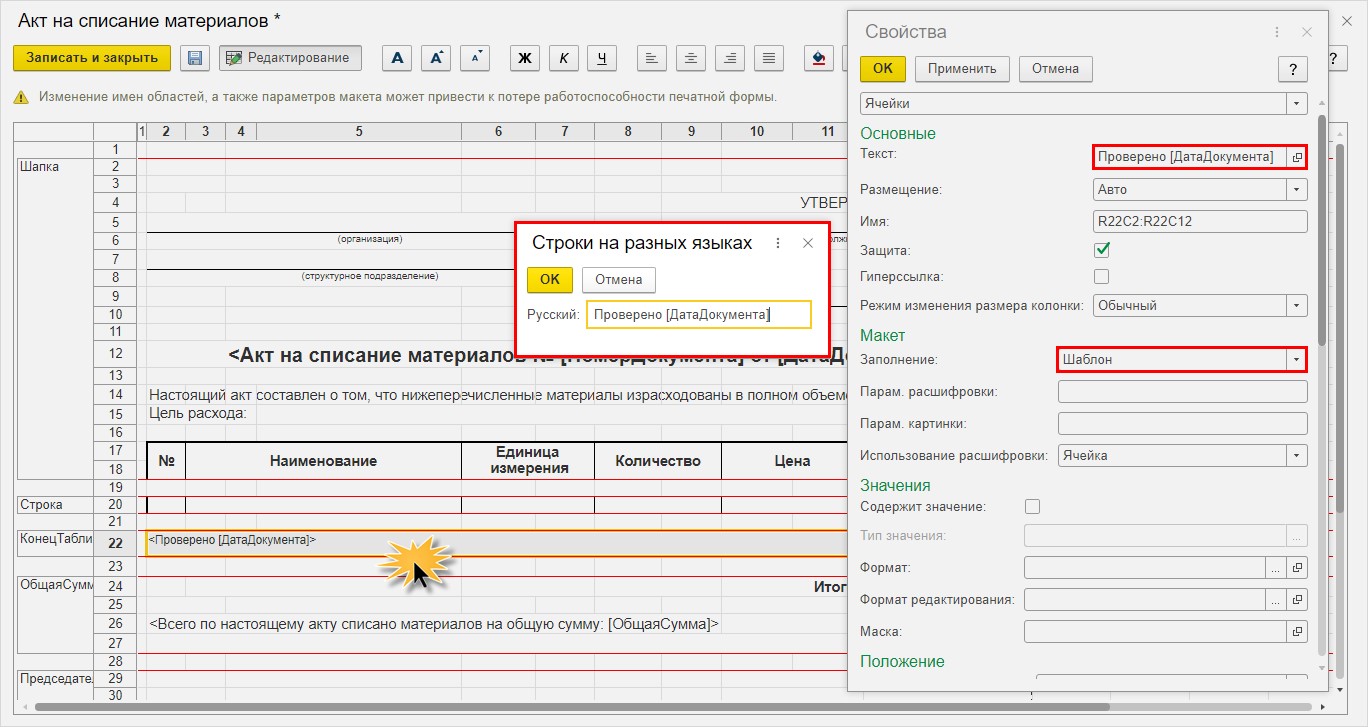Image resolution: width=1368 pixels, height=727 pixels.
Task: Open help with the question mark in Свойства
Action: [1293, 69]
